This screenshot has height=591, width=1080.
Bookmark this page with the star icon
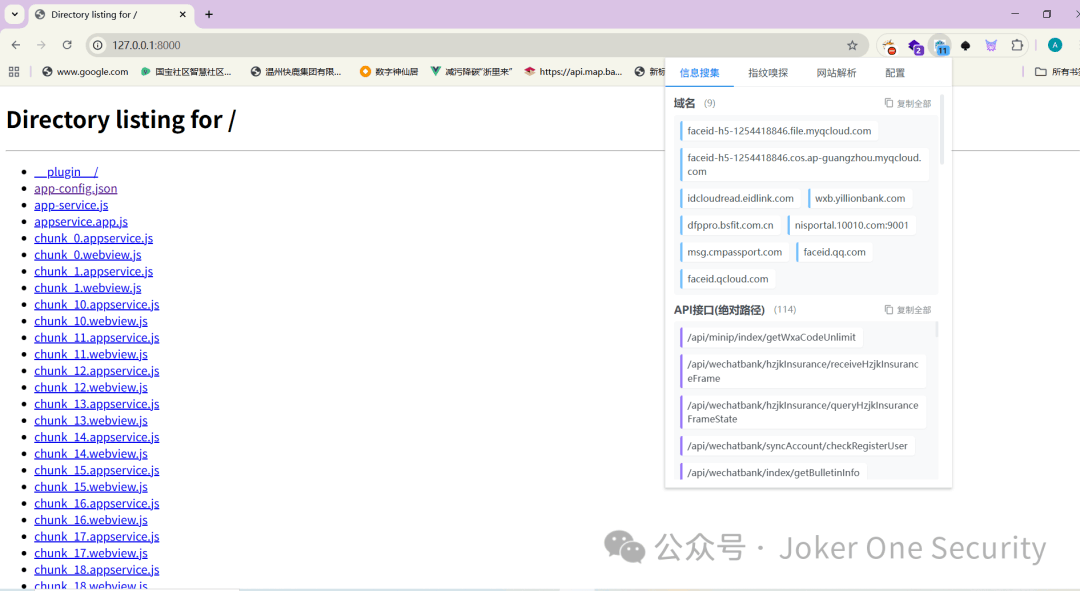[852, 45]
